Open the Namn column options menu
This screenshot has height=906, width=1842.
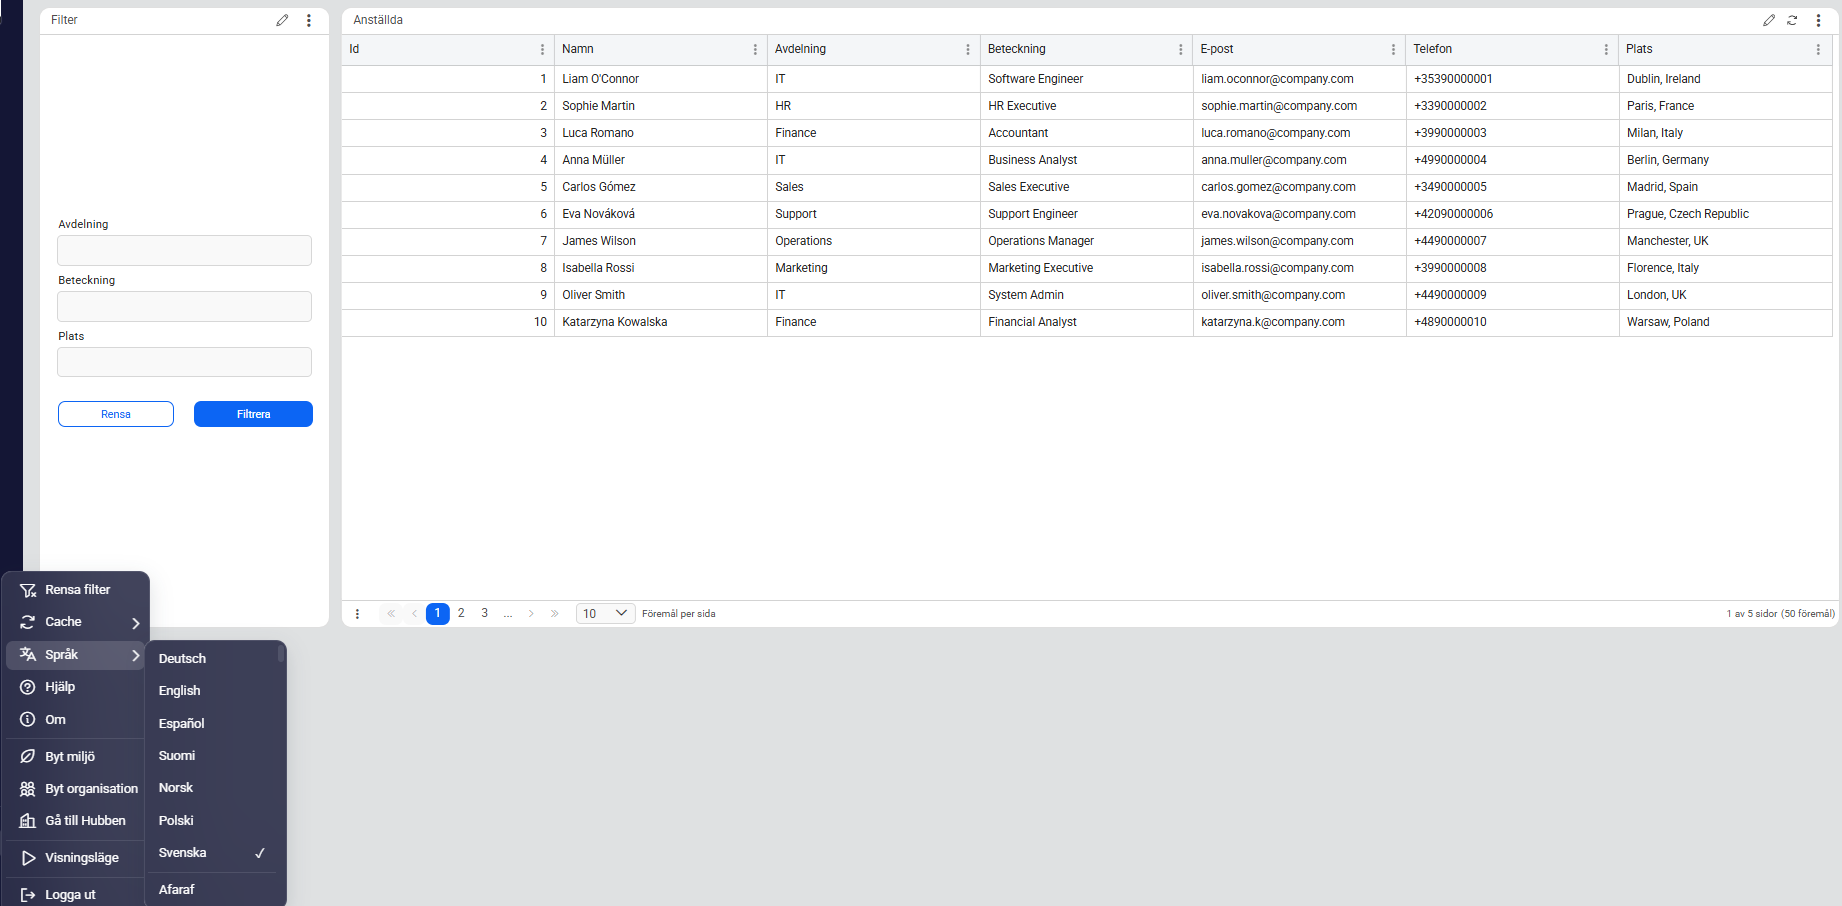click(x=755, y=49)
